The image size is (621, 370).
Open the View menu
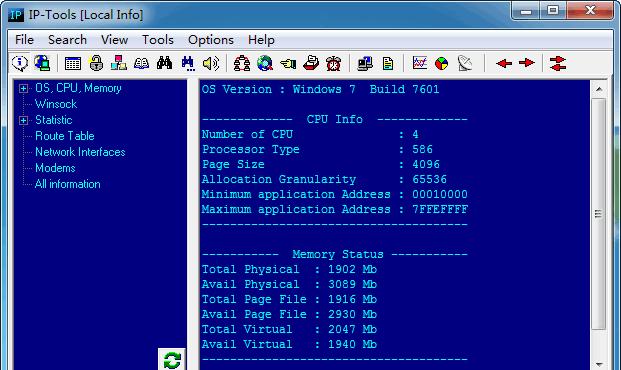114,40
